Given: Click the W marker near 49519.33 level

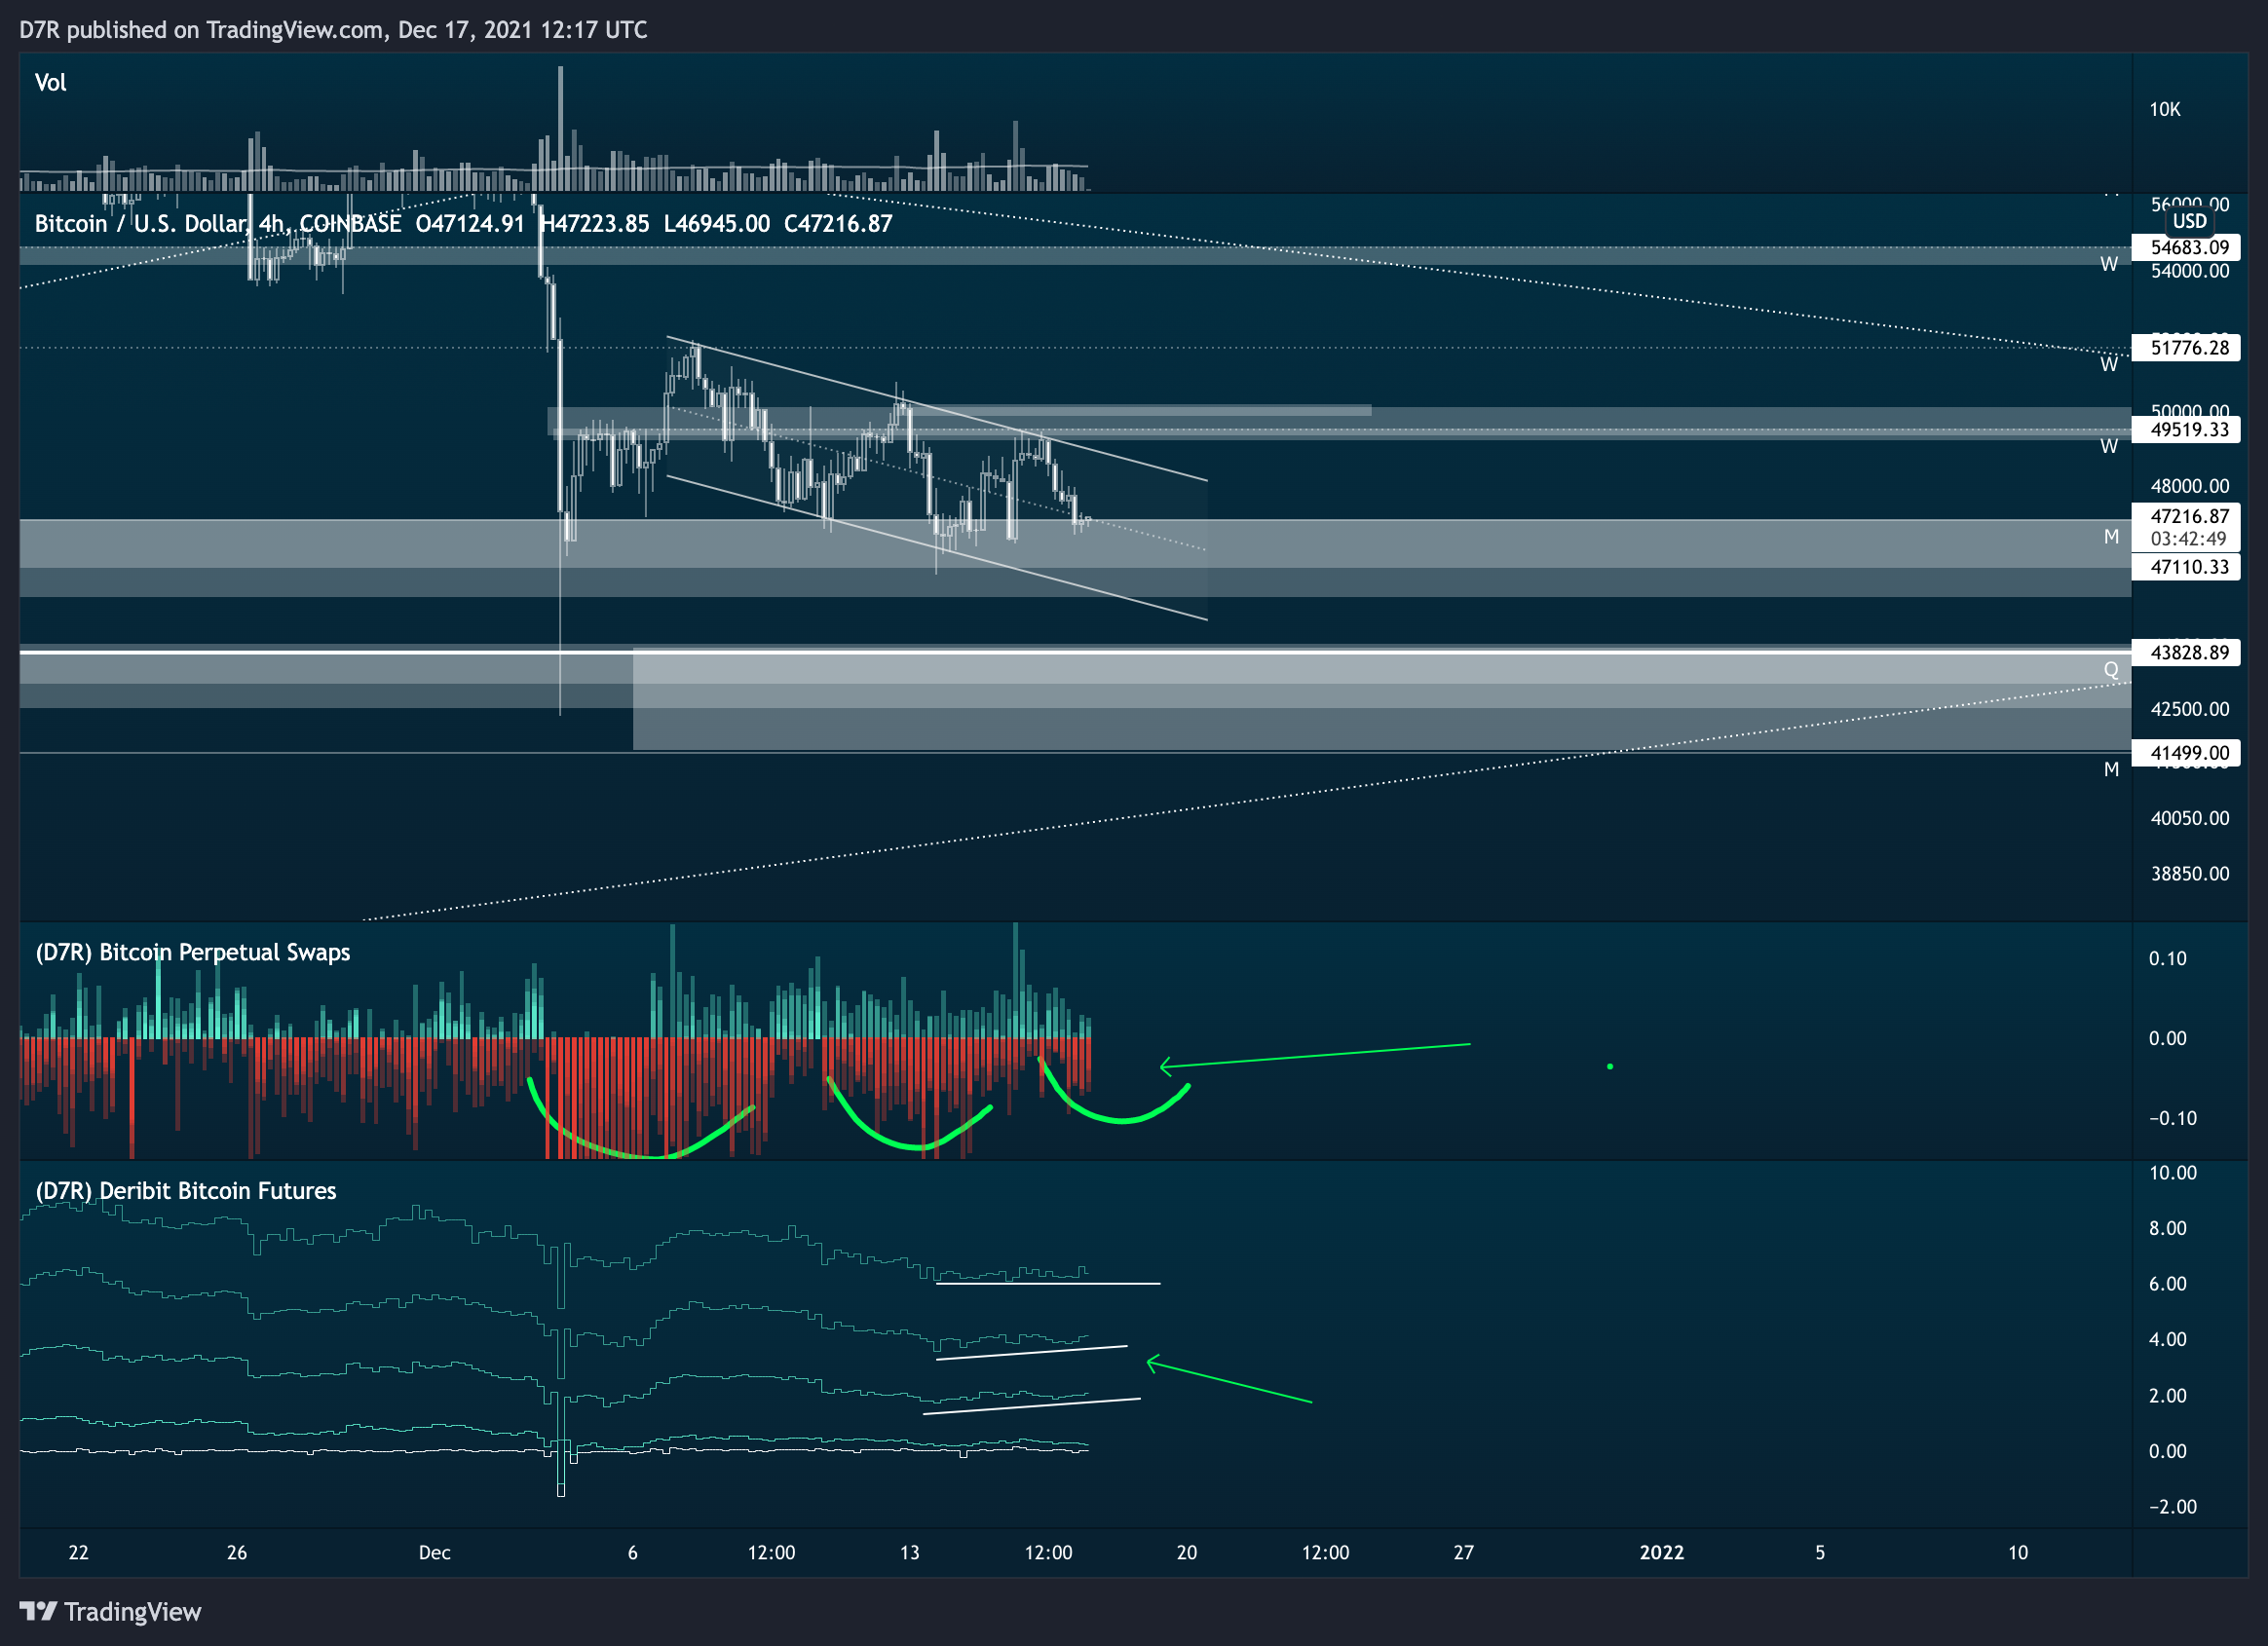Looking at the screenshot, I should [2109, 447].
